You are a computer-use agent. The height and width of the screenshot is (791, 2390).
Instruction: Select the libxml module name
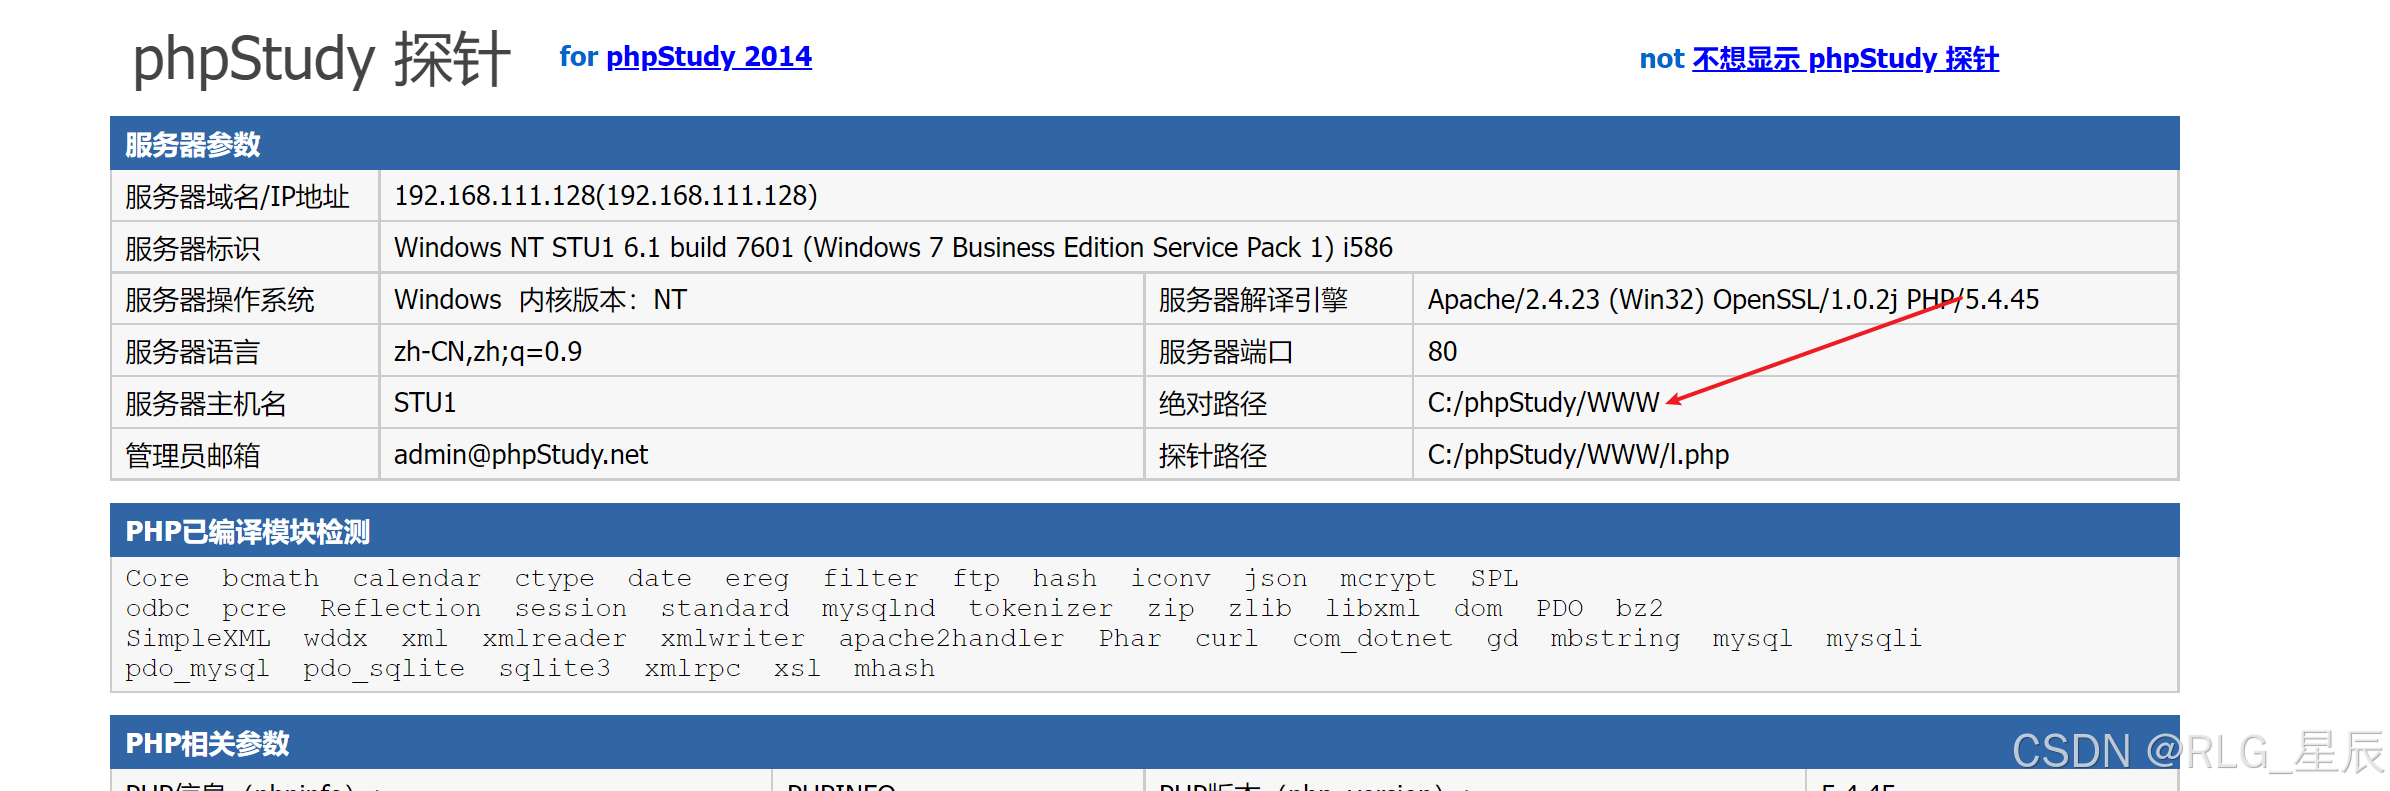pos(1372,609)
